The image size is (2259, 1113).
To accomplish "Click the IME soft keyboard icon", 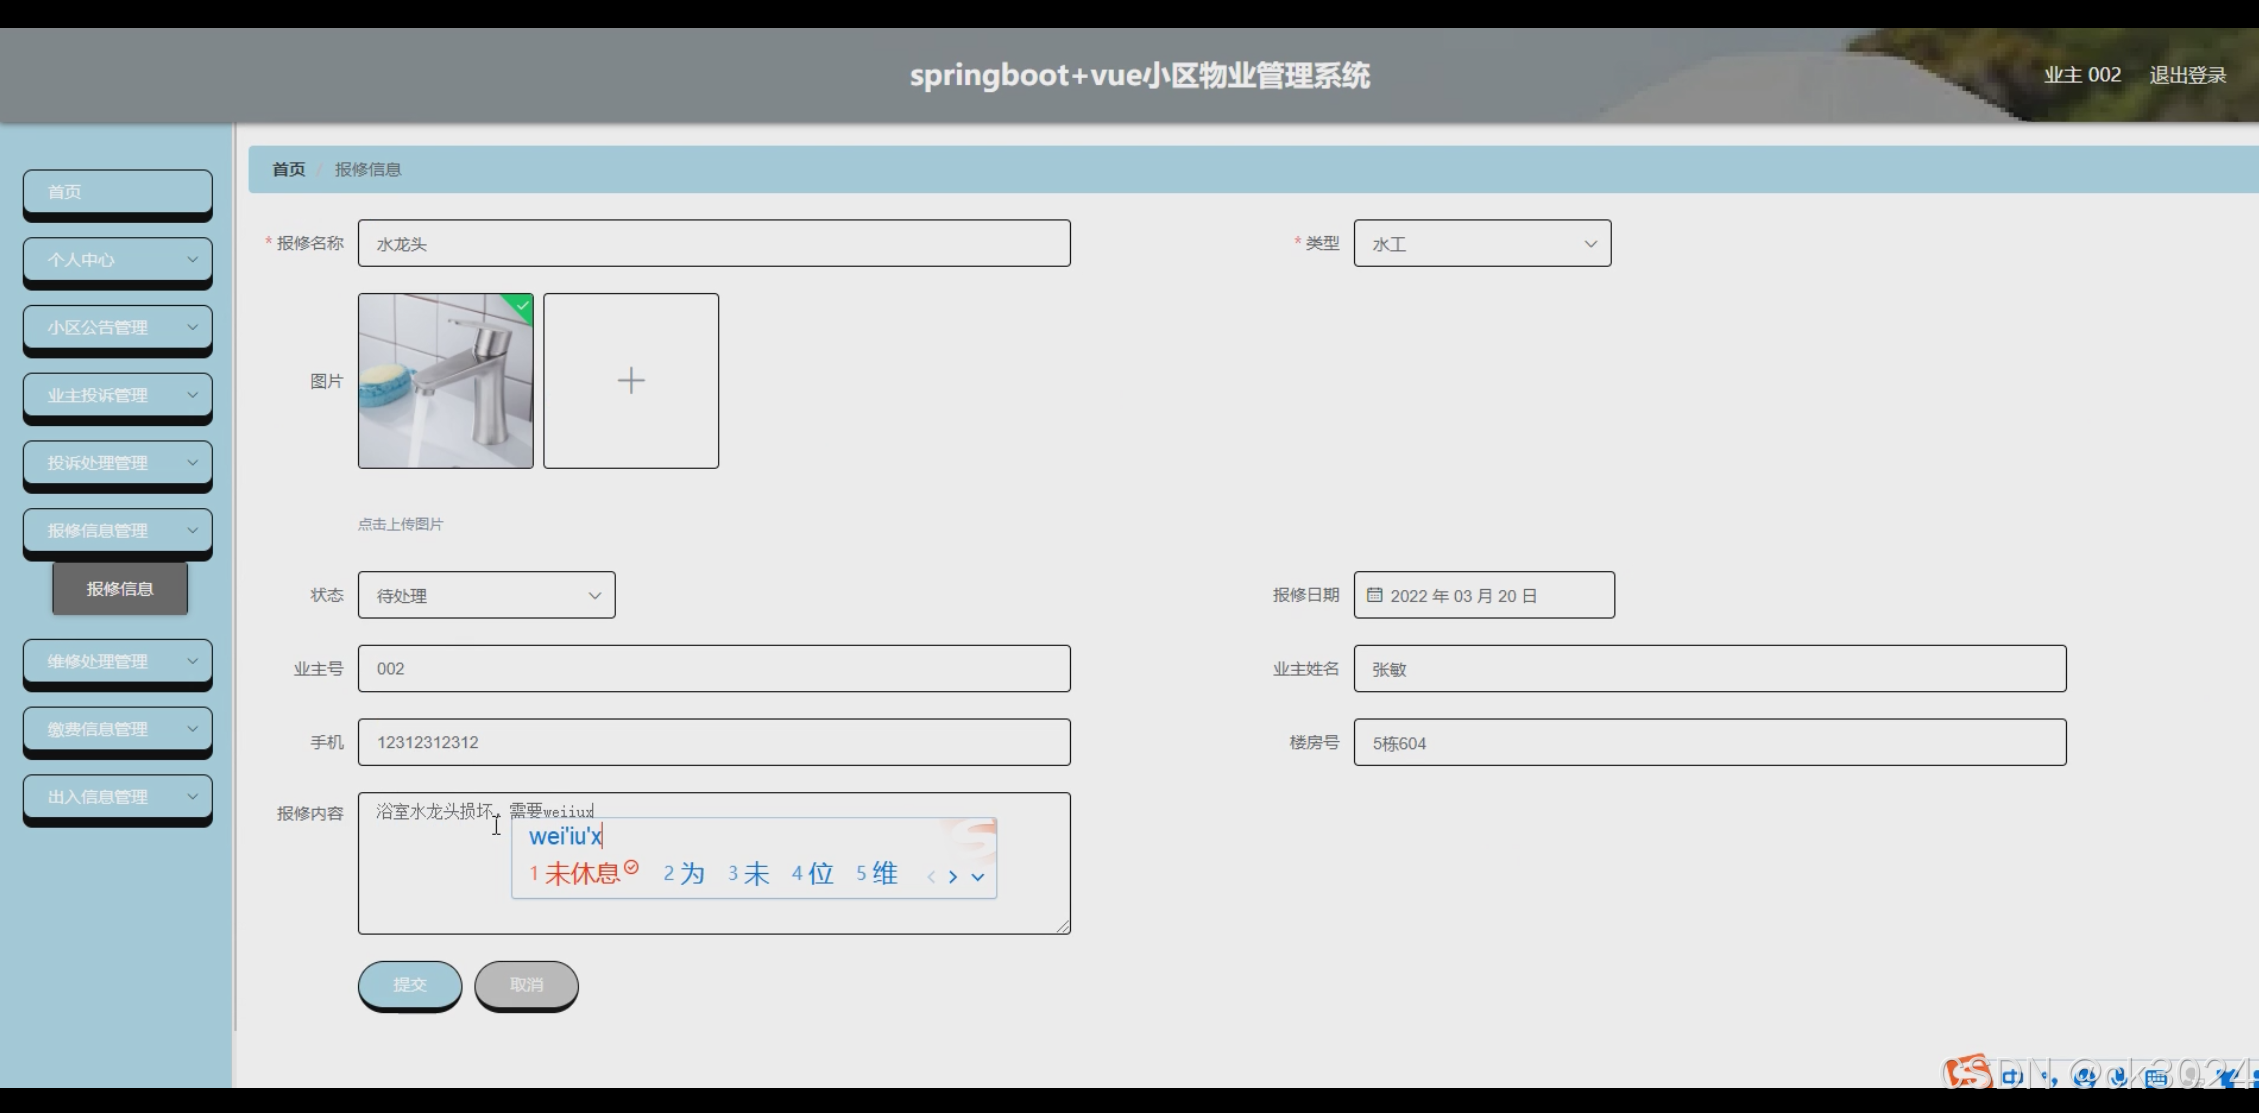I will pyautogui.click(x=2156, y=1077).
